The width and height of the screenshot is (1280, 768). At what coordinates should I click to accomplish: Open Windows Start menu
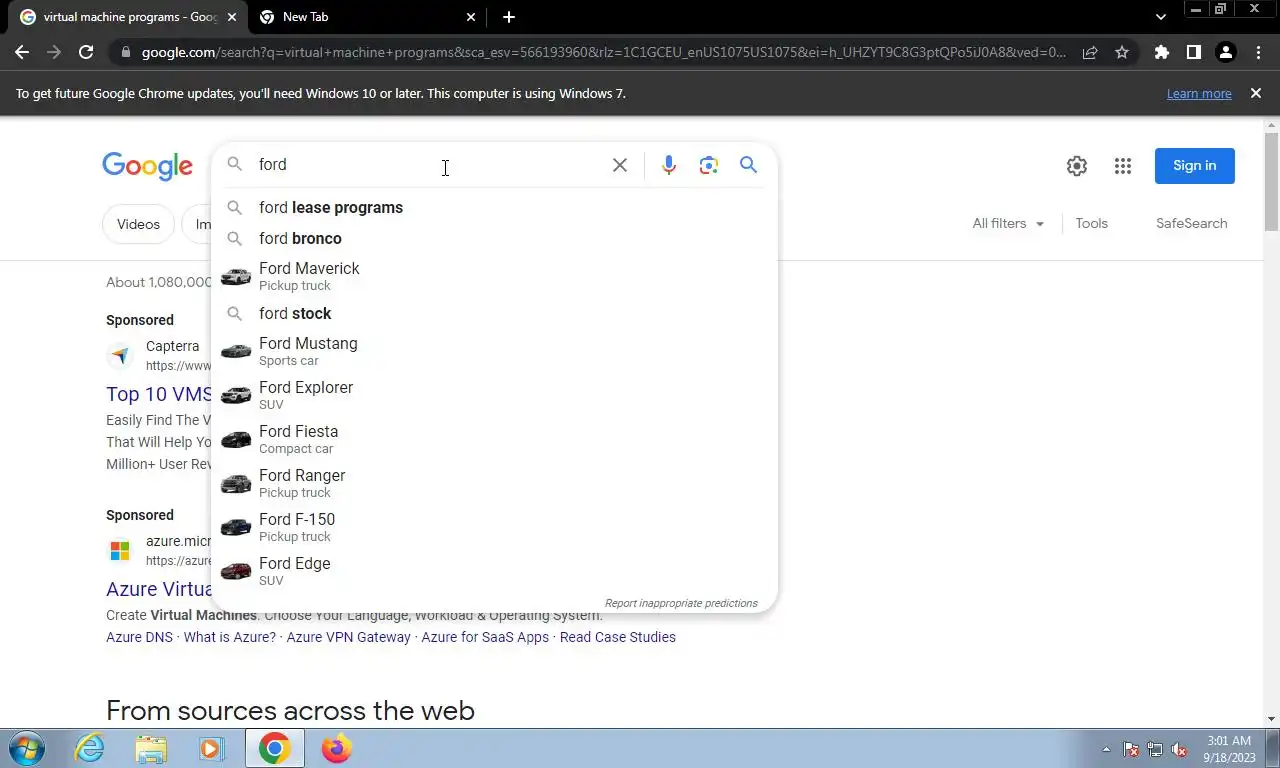click(x=26, y=748)
